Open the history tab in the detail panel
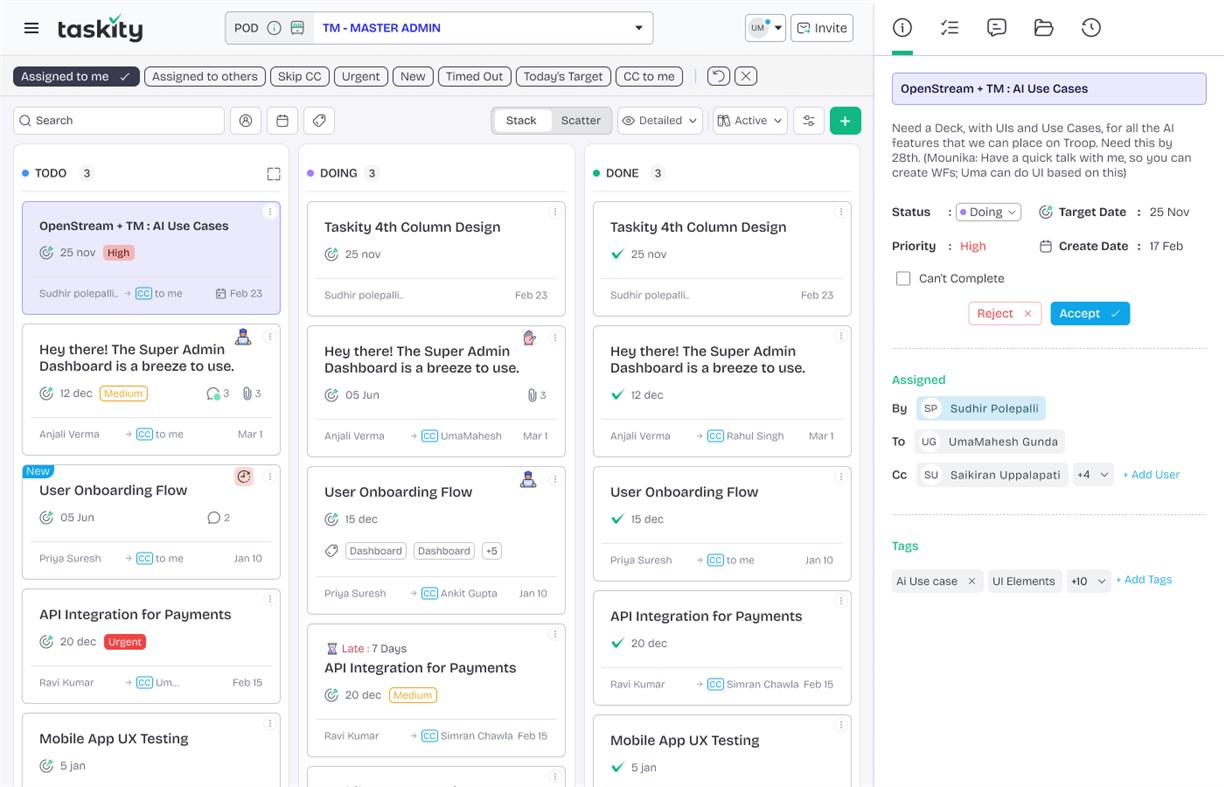The image size is (1224, 787). (1091, 28)
